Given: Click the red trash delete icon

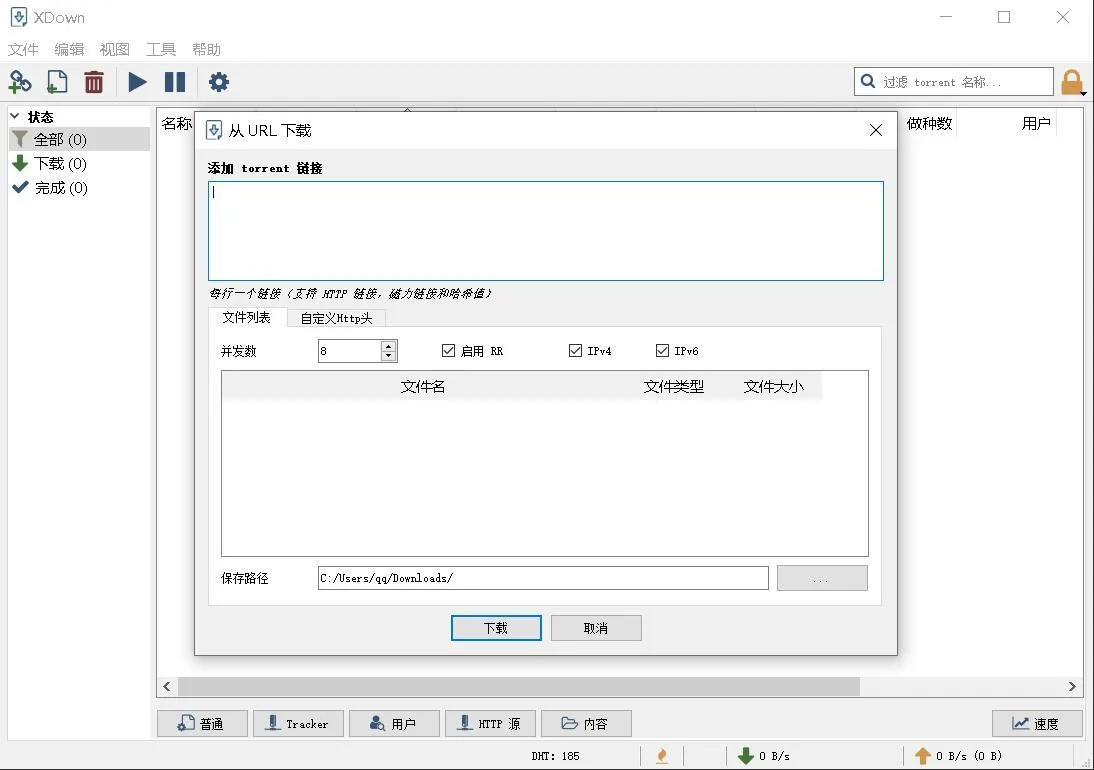Looking at the screenshot, I should pyautogui.click(x=93, y=82).
